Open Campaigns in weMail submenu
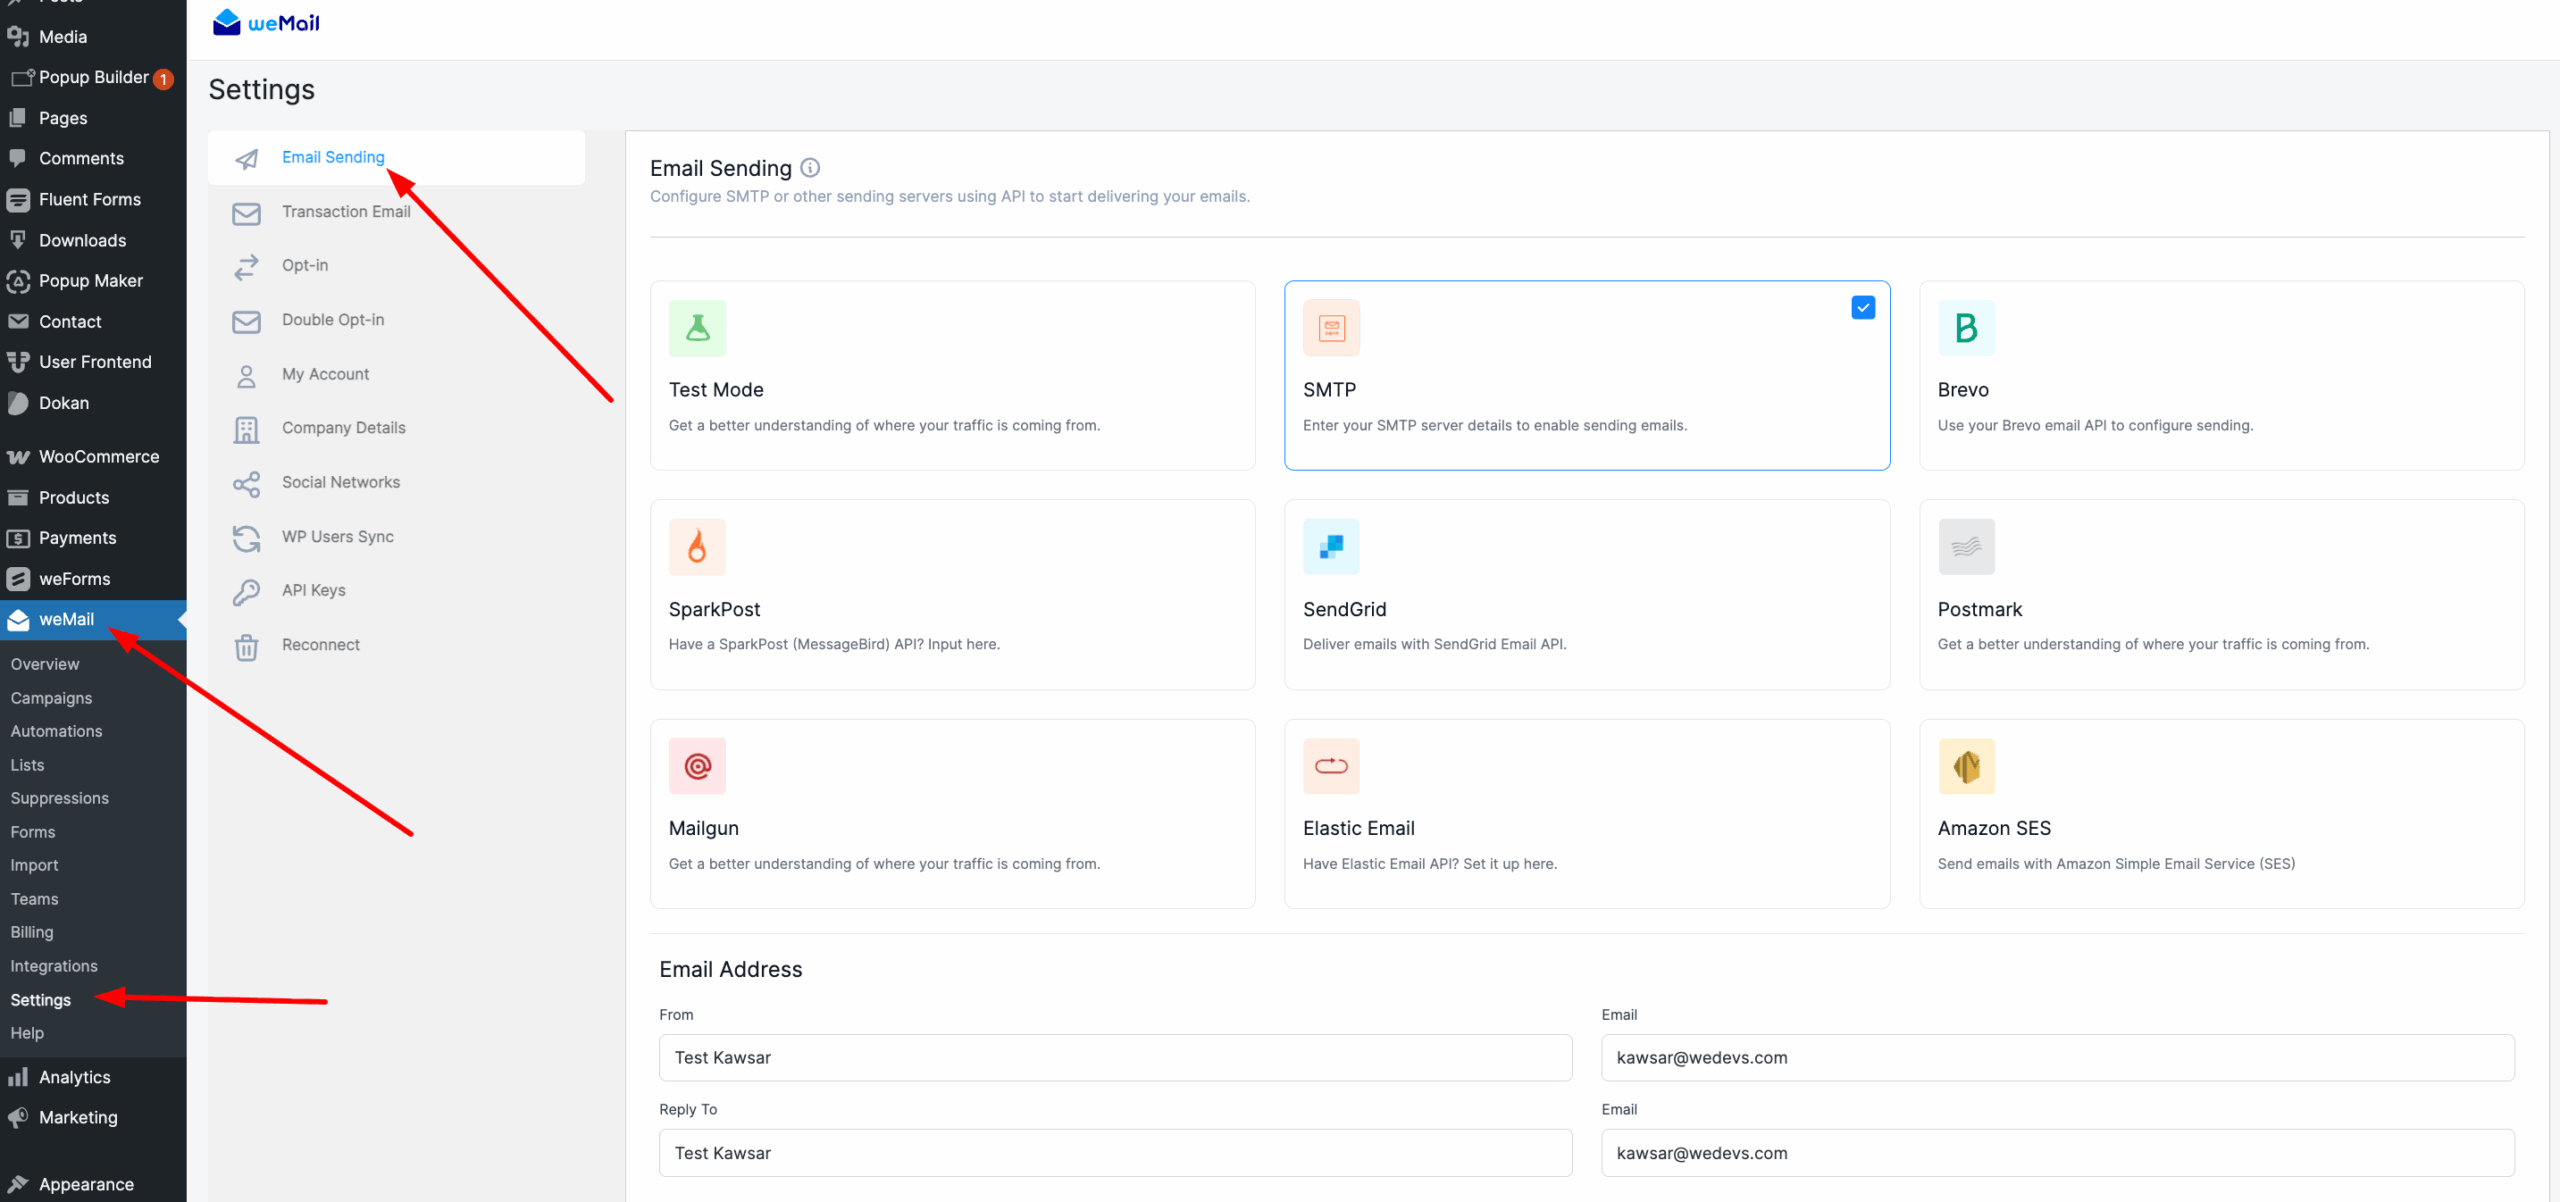The image size is (2560, 1202). pos(51,698)
